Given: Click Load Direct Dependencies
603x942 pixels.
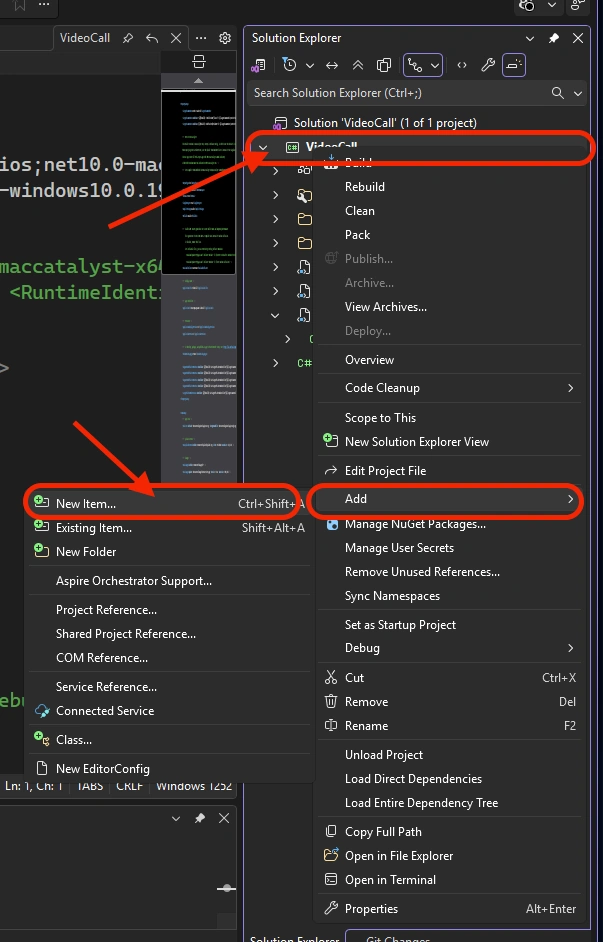Looking at the screenshot, I should pos(413,779).
